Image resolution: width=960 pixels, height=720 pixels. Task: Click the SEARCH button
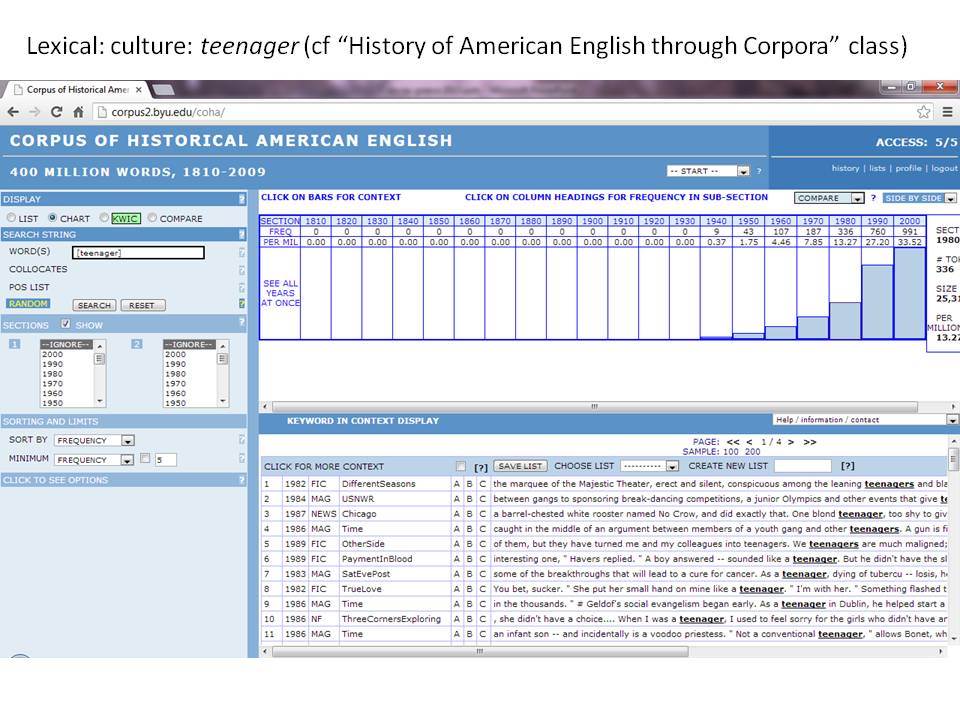(x=94, y=305)
